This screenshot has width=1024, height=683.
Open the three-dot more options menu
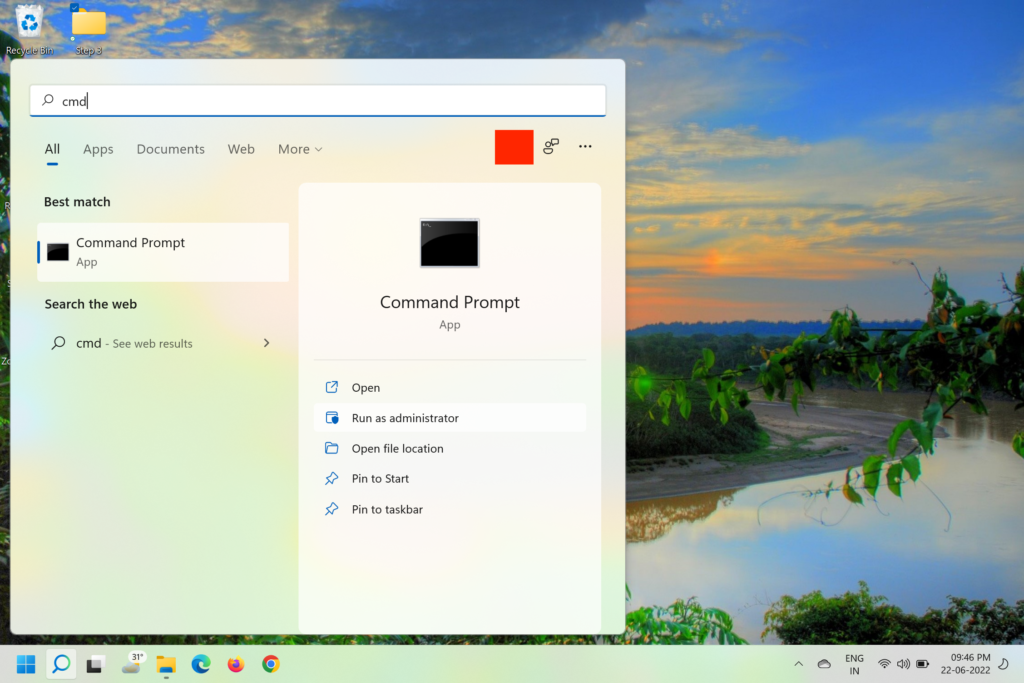click(585, 147)
